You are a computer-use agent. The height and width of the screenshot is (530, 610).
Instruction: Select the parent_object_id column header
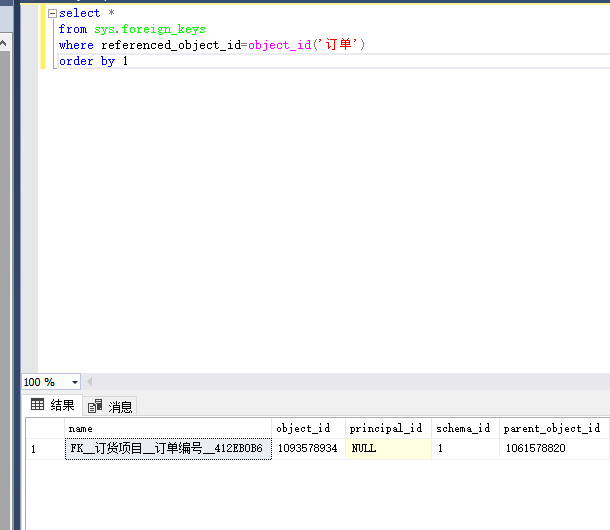553,428
